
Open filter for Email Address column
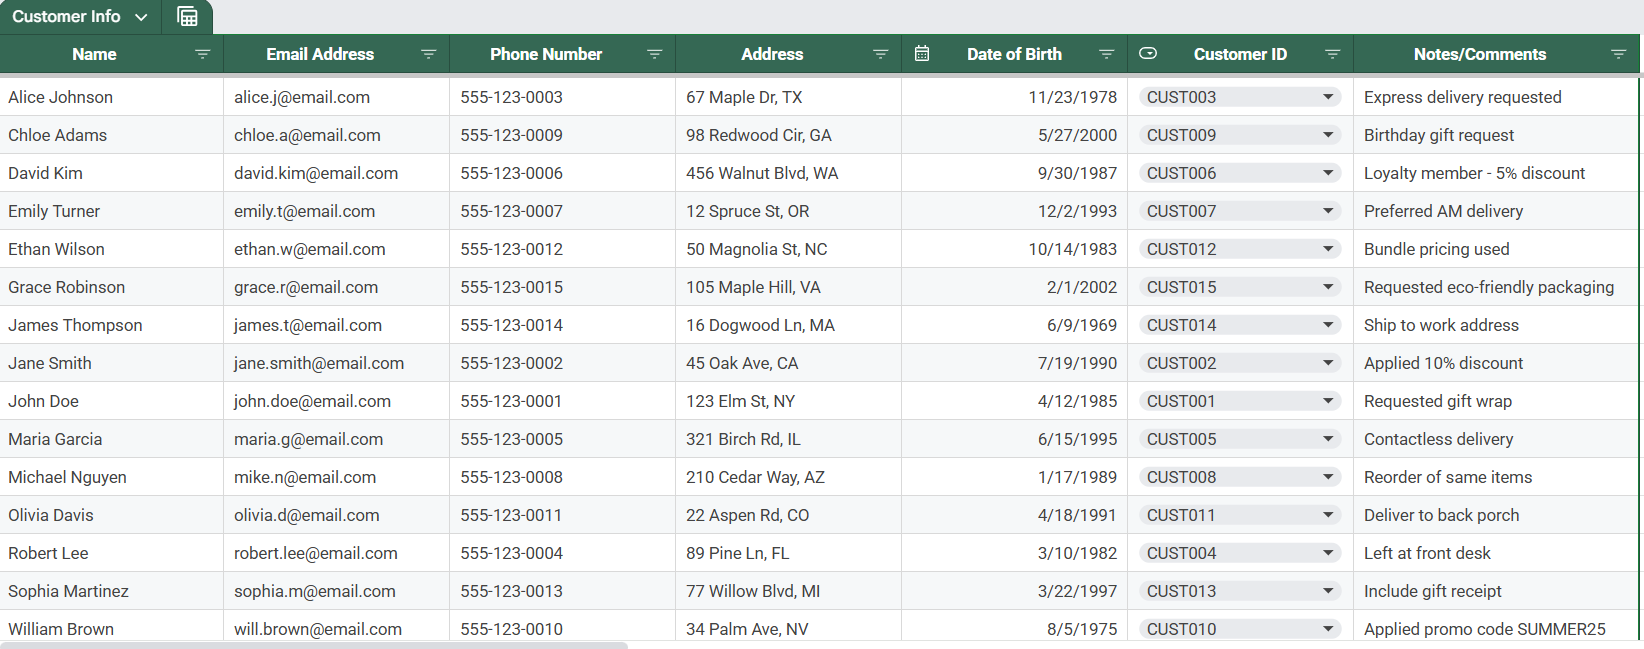[x=428, y=54]
